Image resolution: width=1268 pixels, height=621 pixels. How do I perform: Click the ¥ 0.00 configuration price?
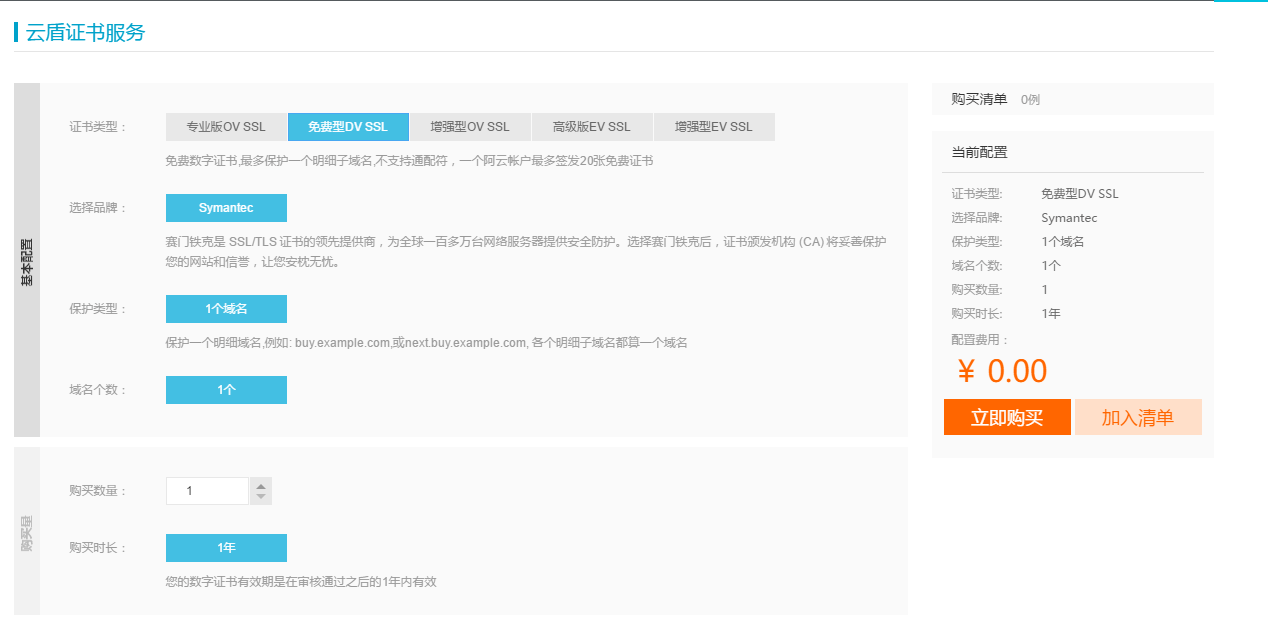click(x=1002, y=371)
